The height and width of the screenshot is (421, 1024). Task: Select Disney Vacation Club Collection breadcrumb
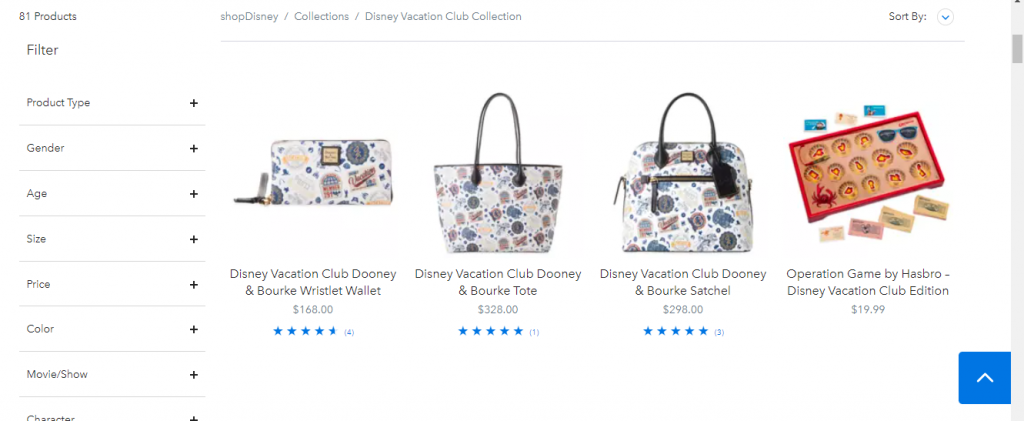click(443, 16)
